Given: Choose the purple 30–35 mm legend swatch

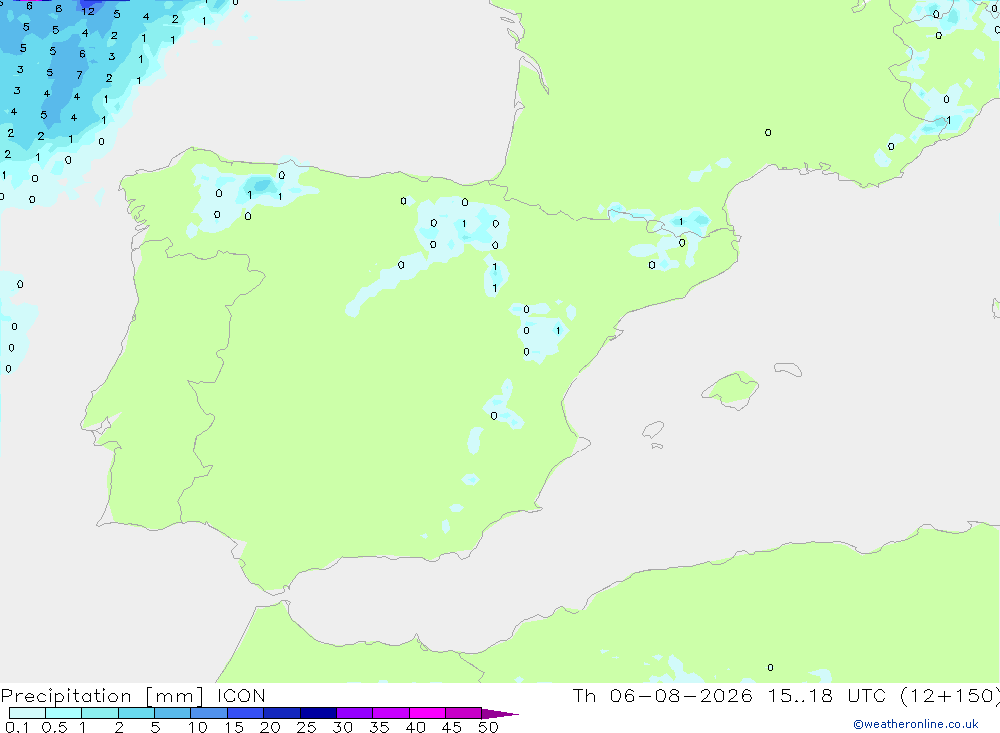Looking at the screenshot, I should click(354, 713).
